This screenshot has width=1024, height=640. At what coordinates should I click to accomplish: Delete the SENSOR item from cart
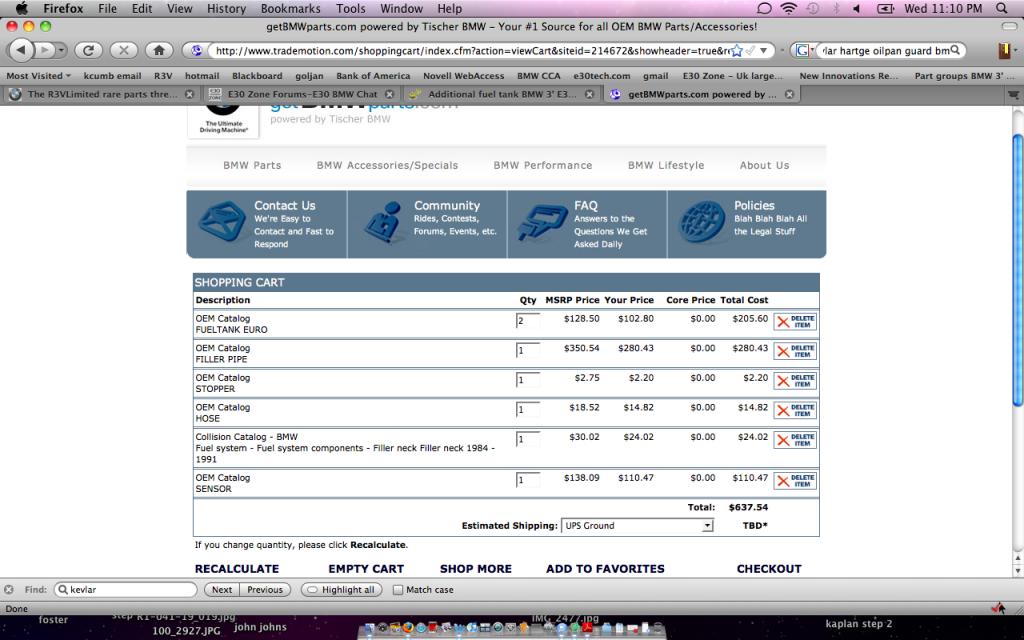click(x=795, y=481)
